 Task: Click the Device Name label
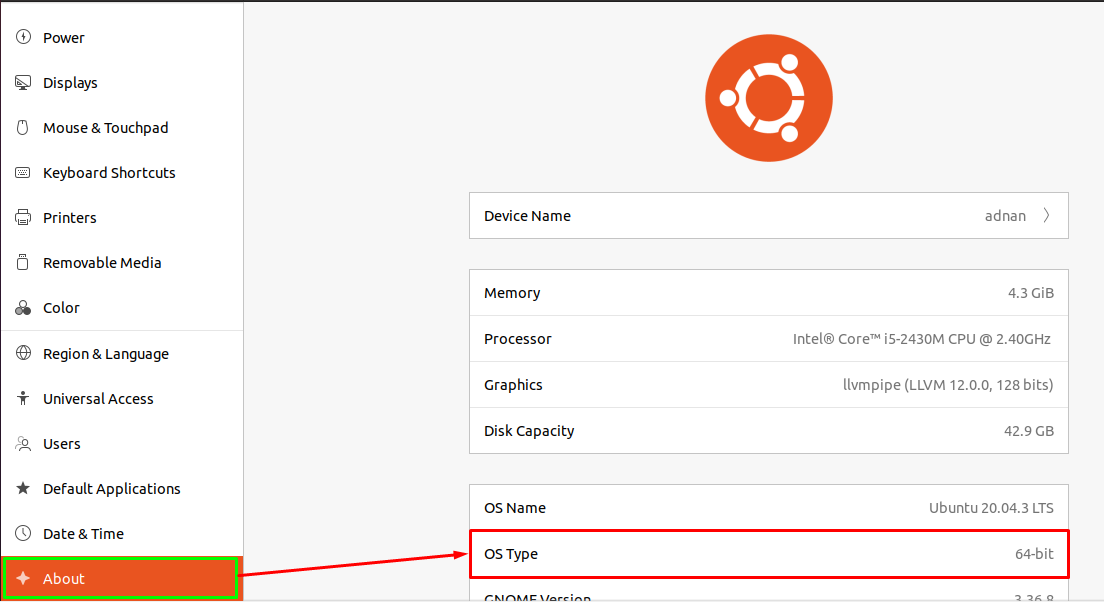(527, 216)
